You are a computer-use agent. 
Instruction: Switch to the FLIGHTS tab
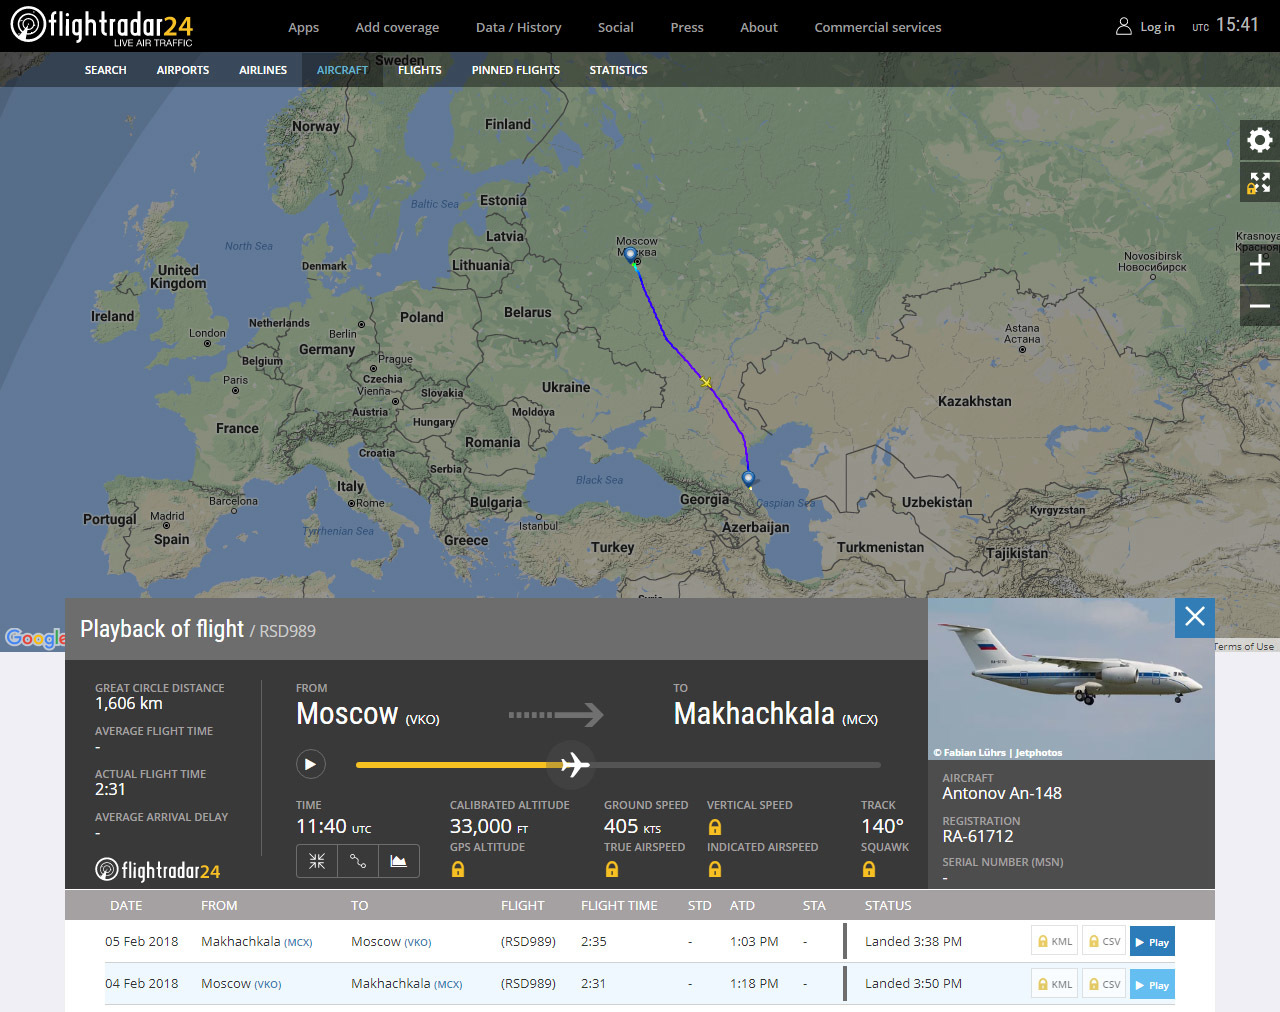tap(419, 70)
